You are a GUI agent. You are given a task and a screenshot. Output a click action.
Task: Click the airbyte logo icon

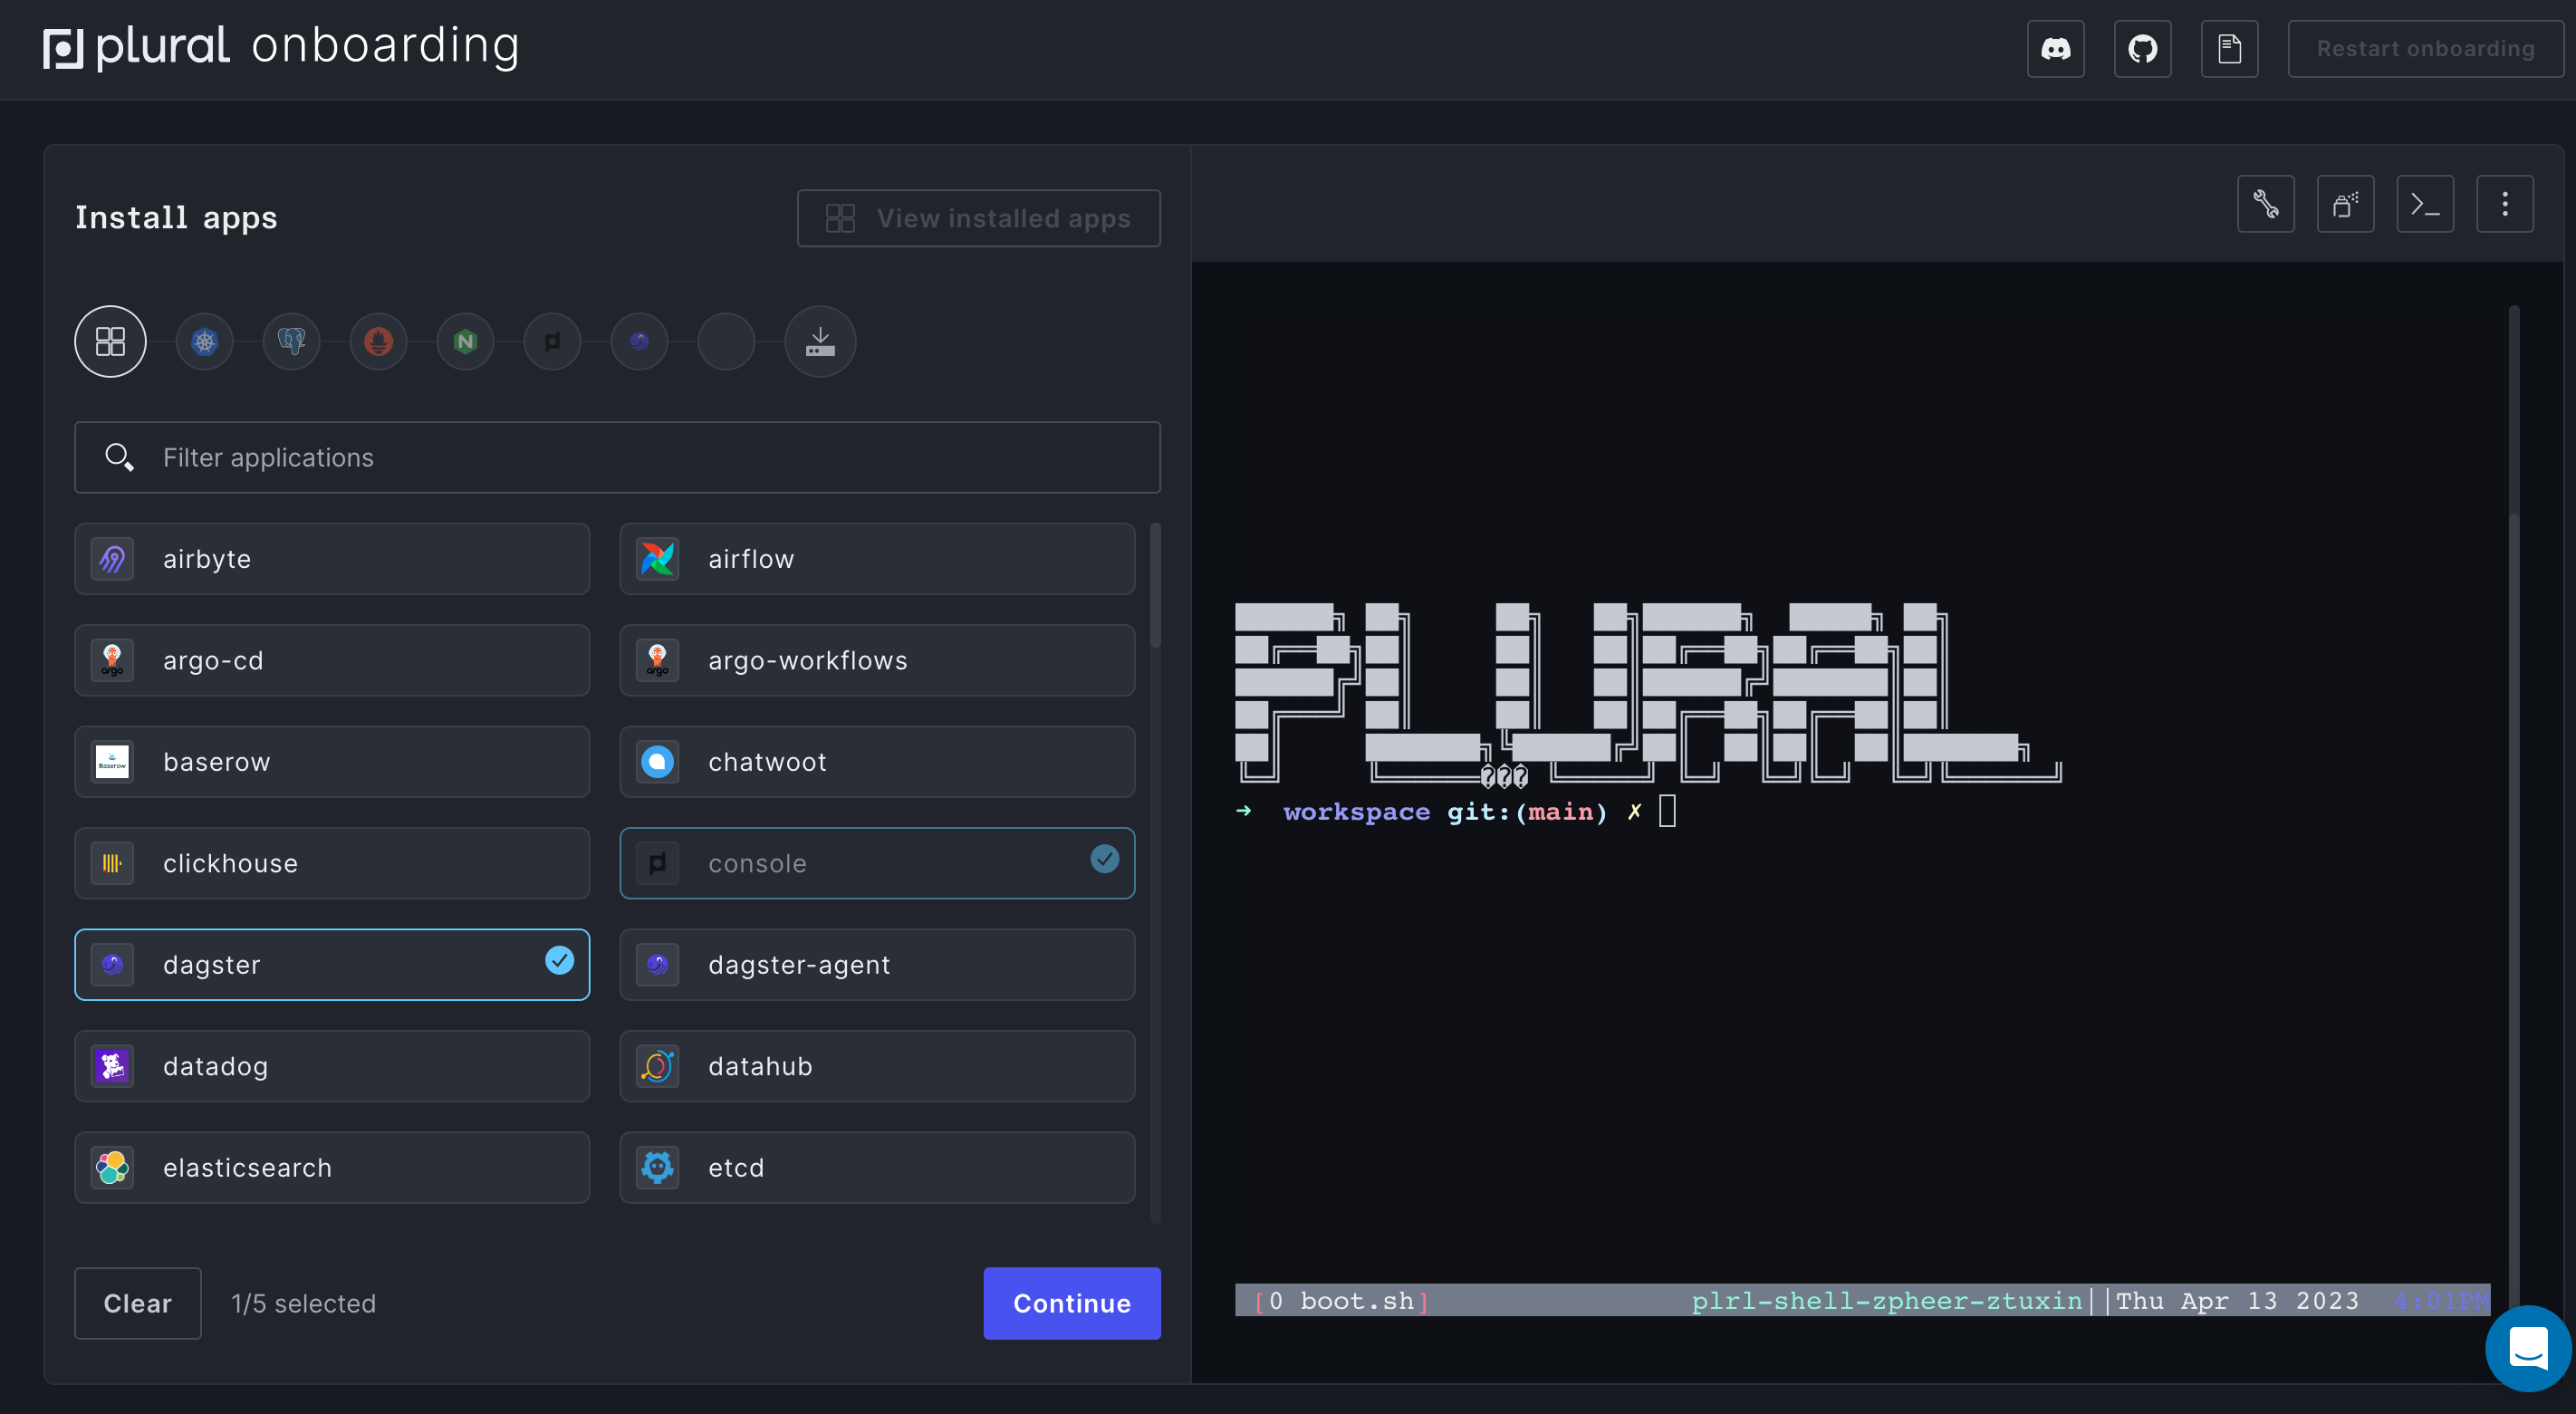[112, 559]
